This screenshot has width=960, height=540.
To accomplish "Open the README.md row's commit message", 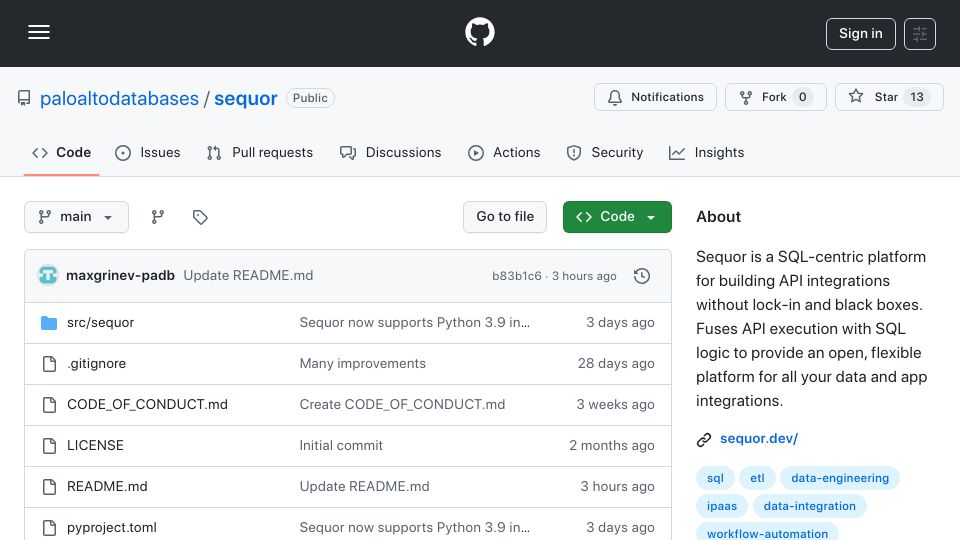I will coord(364,487).
